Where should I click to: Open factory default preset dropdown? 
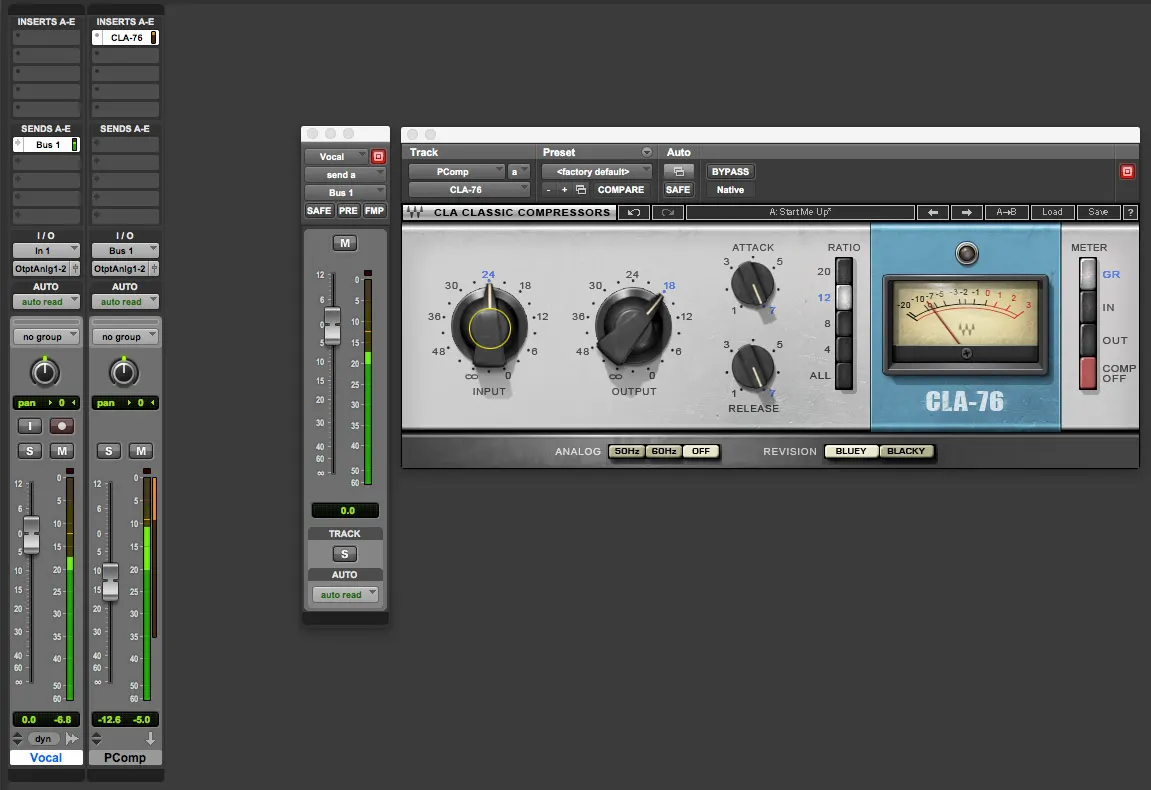(597, 171)
